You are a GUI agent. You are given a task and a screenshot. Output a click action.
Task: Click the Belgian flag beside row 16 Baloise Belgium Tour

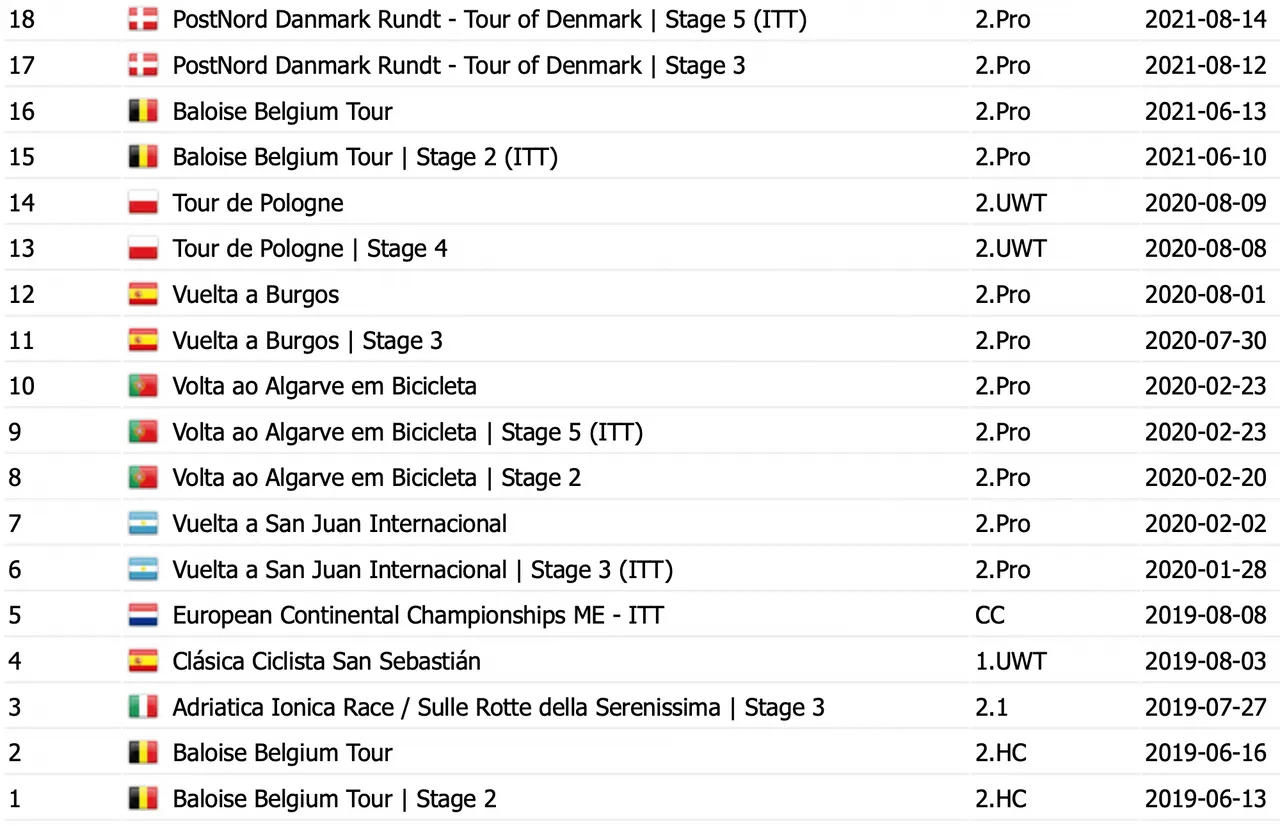click(x=143, y=111)
